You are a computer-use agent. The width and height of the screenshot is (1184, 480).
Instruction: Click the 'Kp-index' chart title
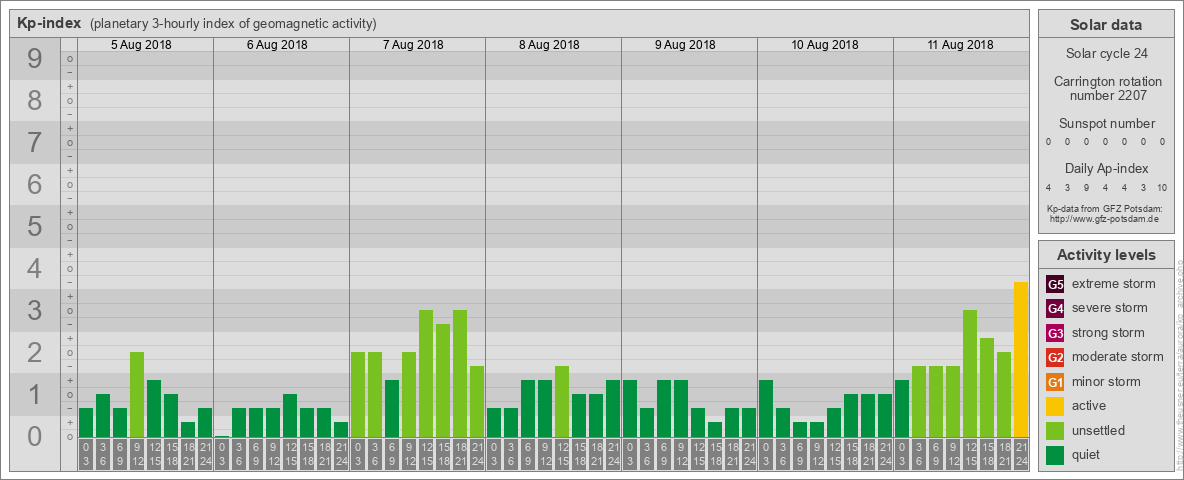pyautogui.click(x=49, y=23)
